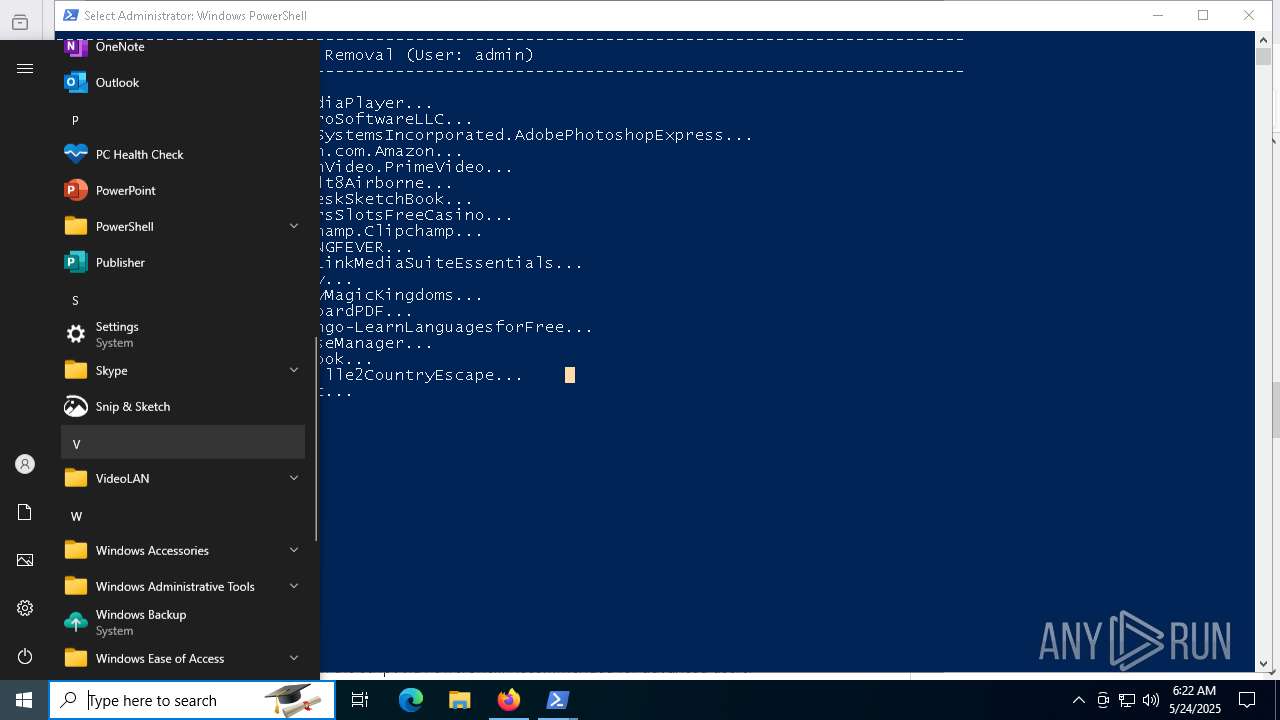The image size is (1280, 720).
Task: Launch Publisher from the app list
Action: tap(183, 263)
